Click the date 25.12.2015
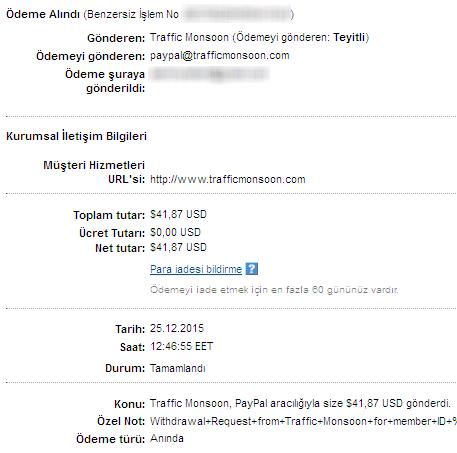Screen dimensions: 457x453 click(x=177, y=328)
